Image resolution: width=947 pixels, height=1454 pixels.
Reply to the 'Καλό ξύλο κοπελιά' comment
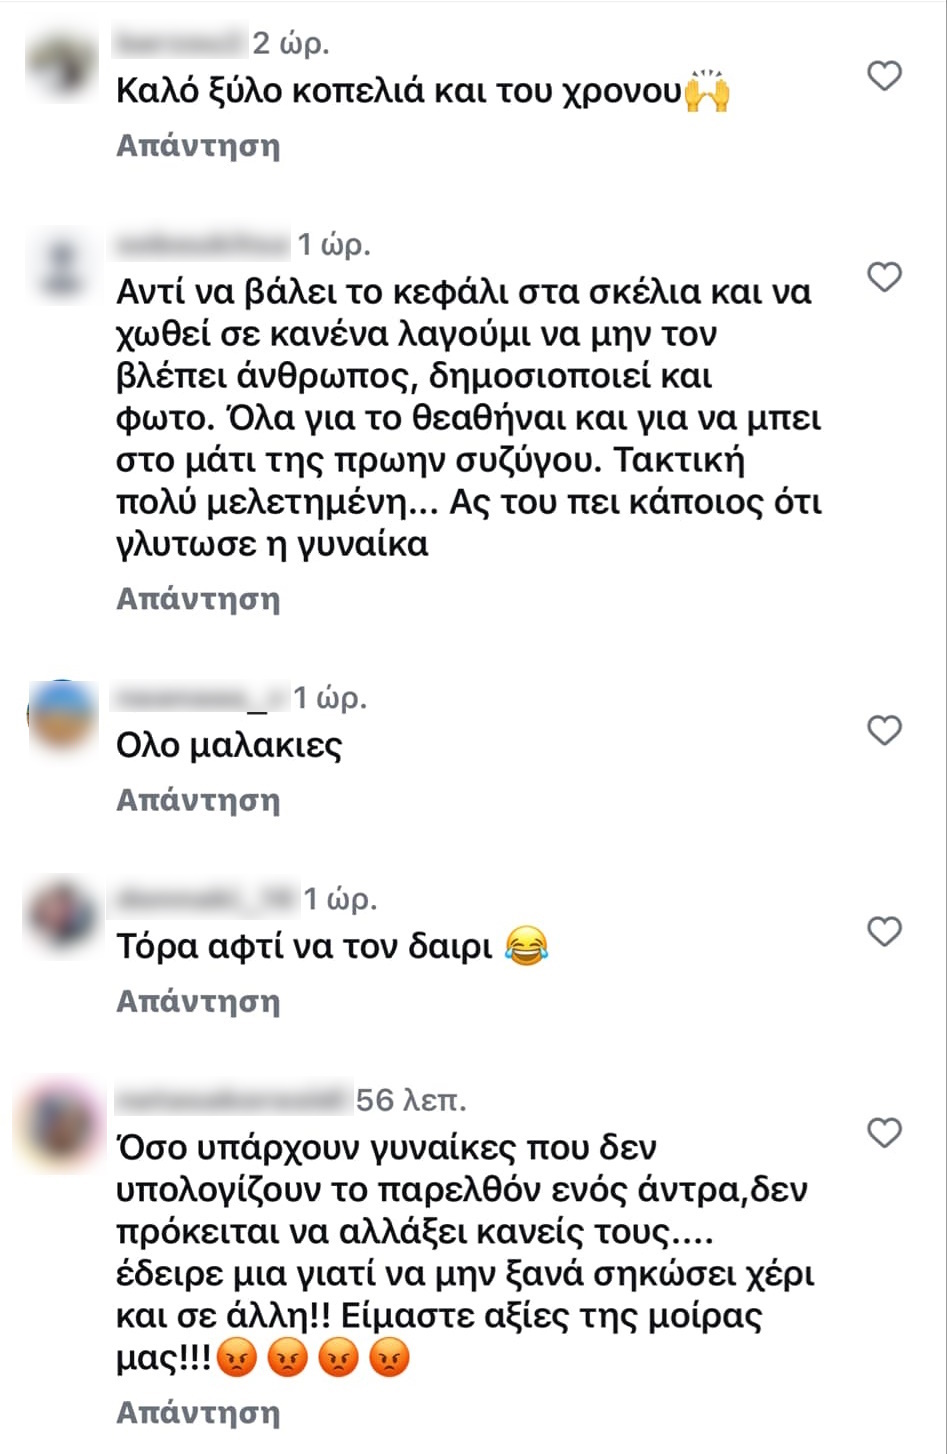pyautogui.click(x=198, y=146)
